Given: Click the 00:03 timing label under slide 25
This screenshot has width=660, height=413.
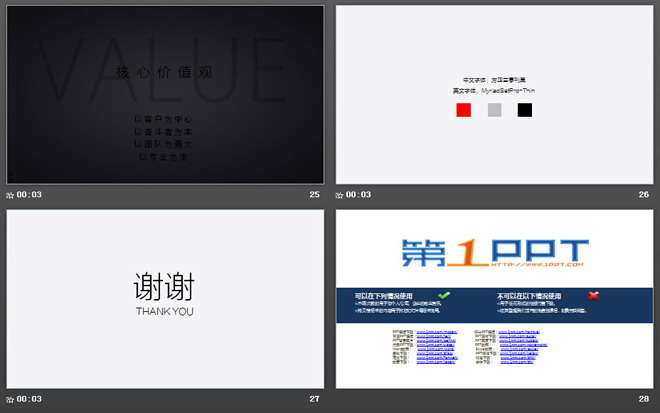Looking at the screenshot, I should [29, 195].
